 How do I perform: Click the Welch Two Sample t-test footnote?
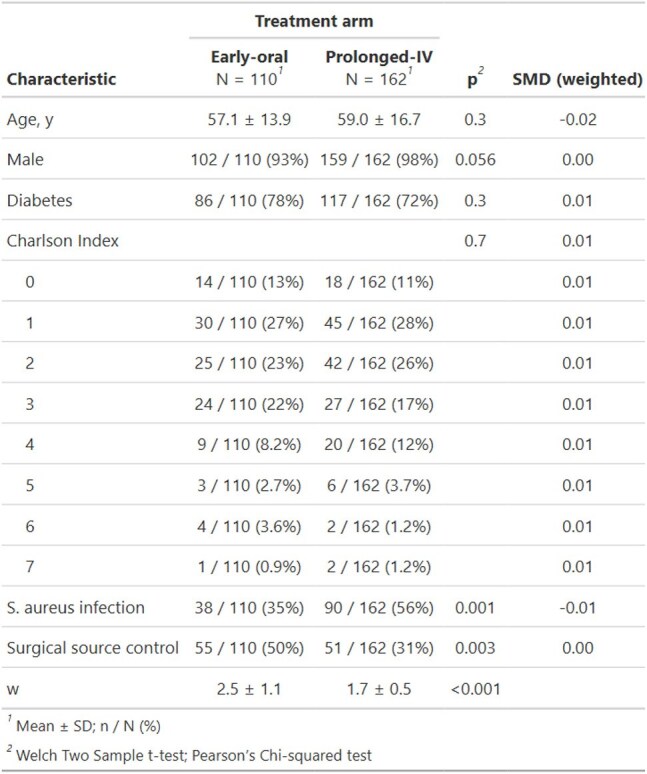[190, 755]
